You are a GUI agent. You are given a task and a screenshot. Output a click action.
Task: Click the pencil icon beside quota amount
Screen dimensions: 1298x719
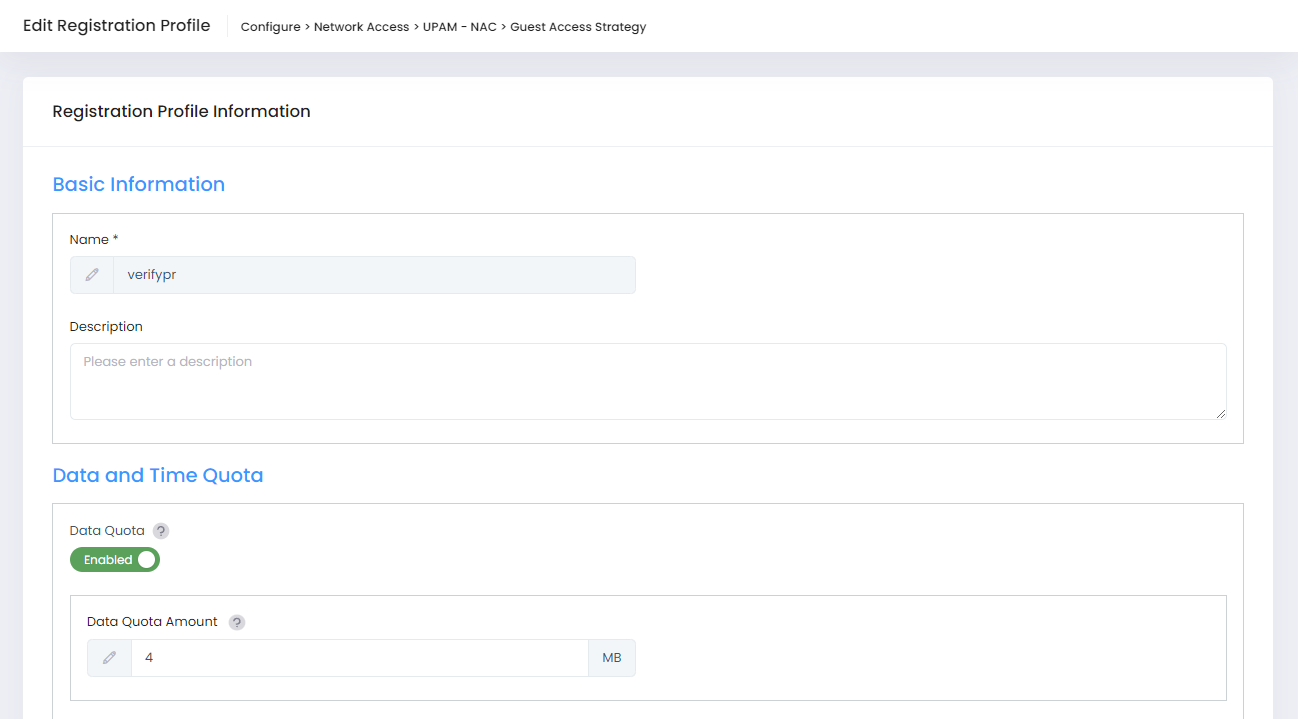click(109, 658)
